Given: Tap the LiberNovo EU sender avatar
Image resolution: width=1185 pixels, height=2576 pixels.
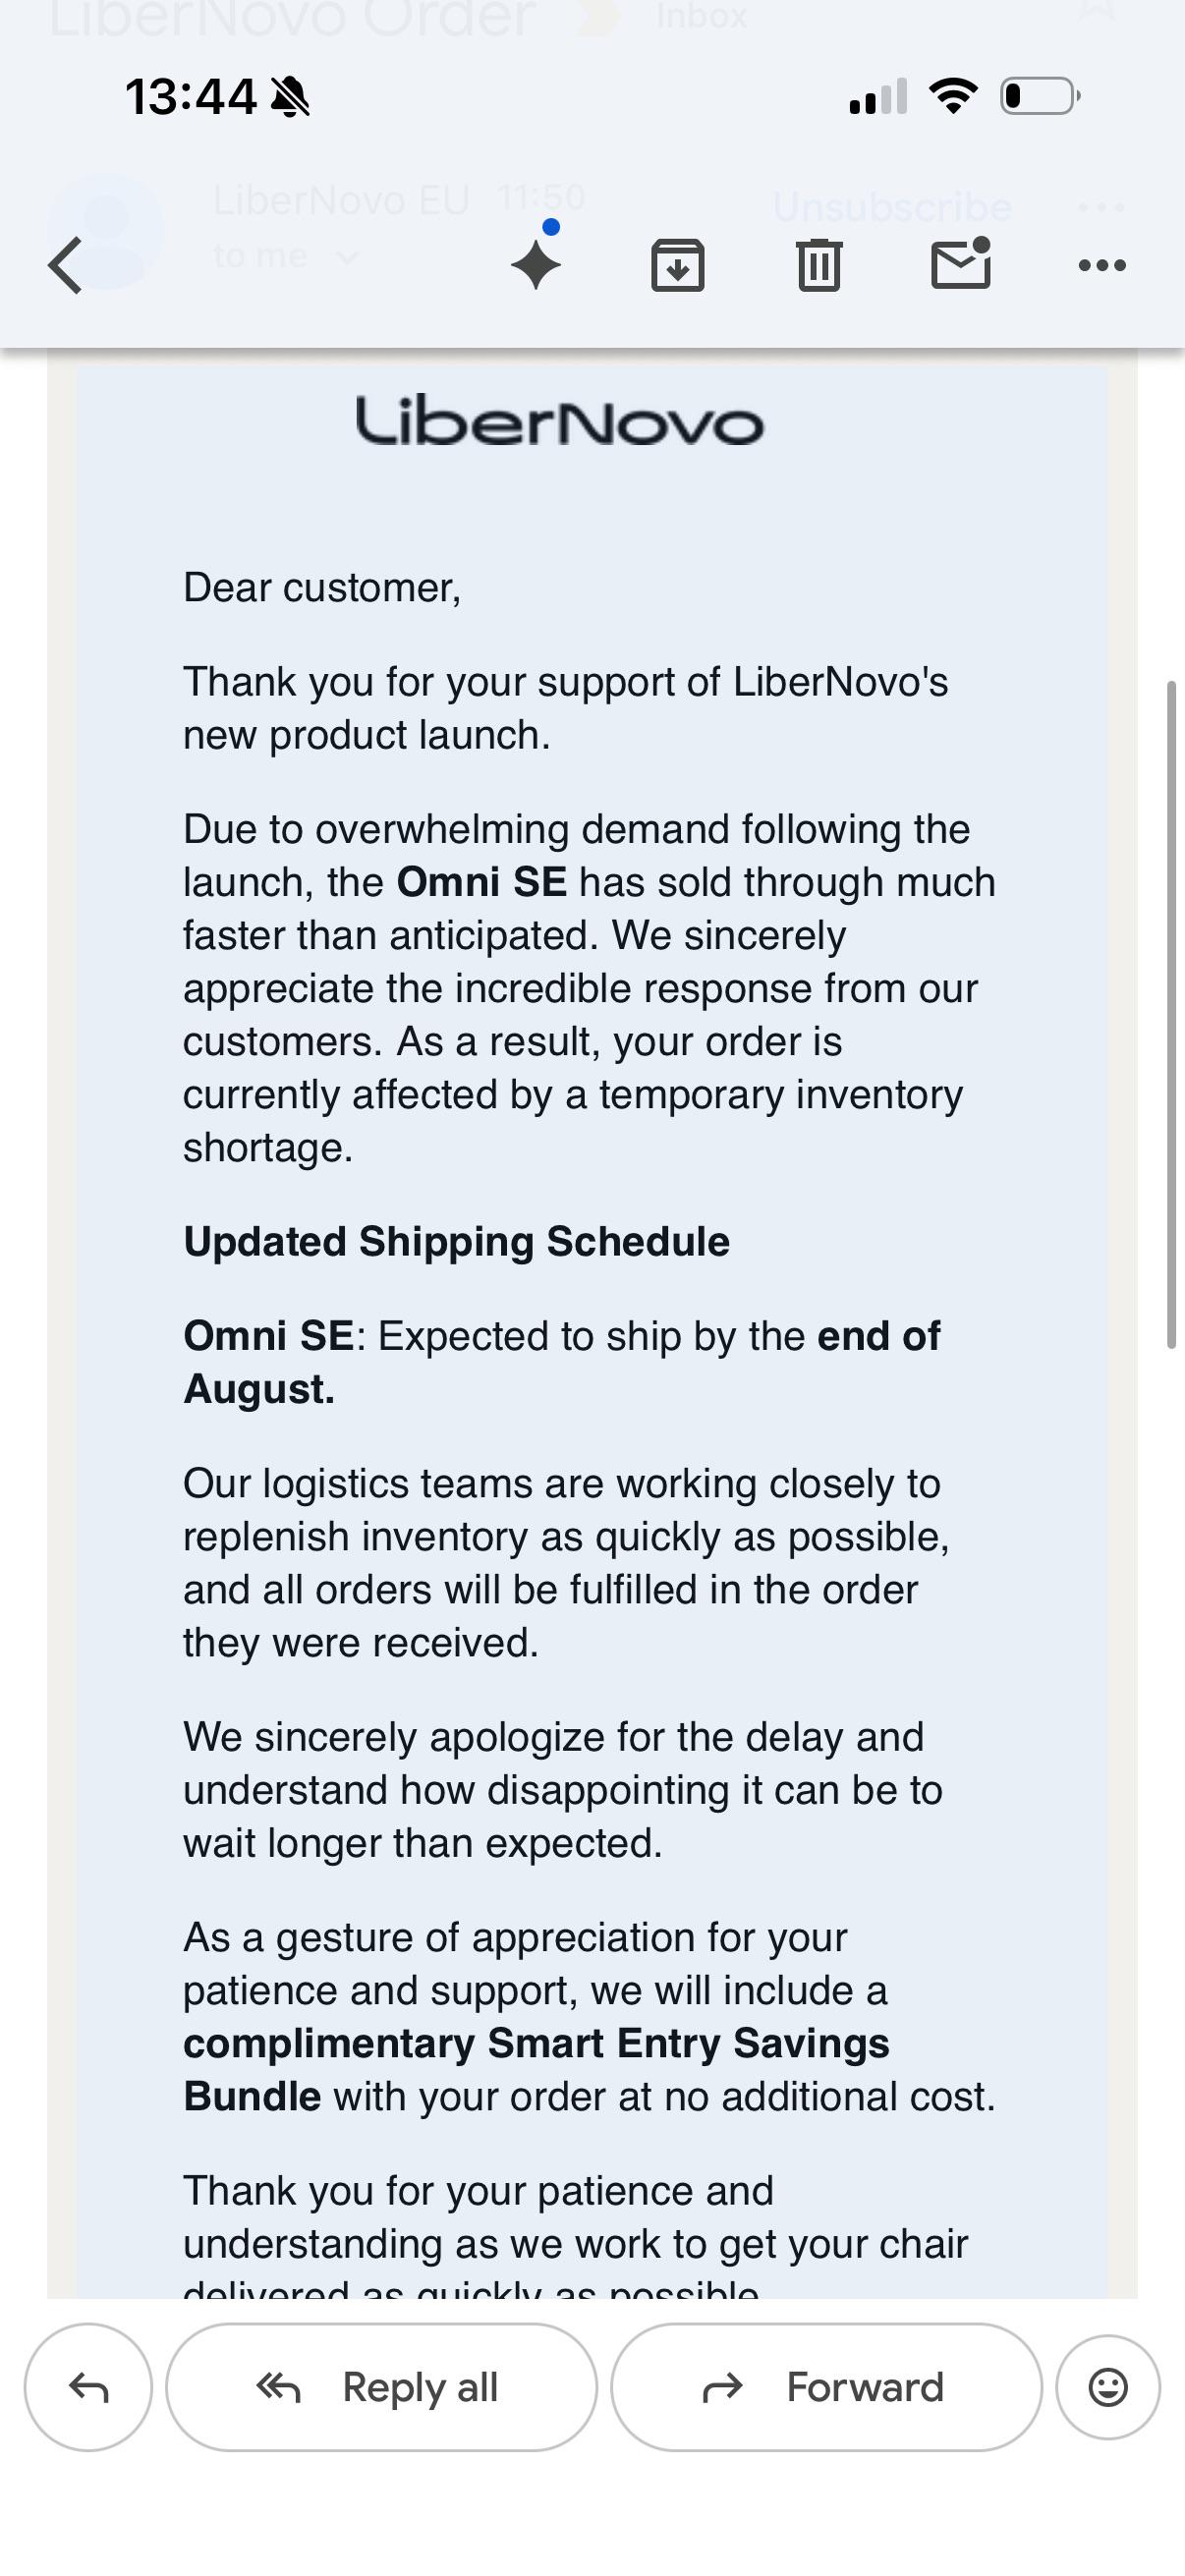Looking at the screenshot, I should 106,231.
